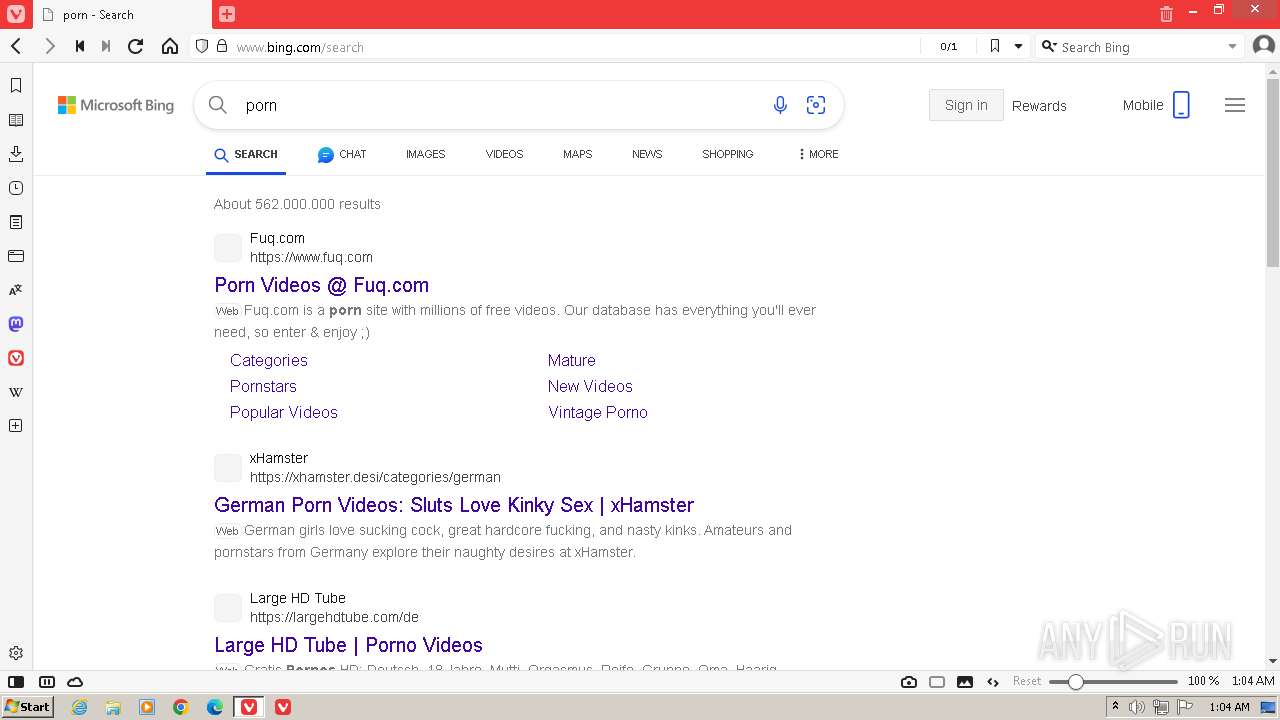This screenshot has height=720, width=1280.
Task: Open the page tiling button
Action: [937, 682]
